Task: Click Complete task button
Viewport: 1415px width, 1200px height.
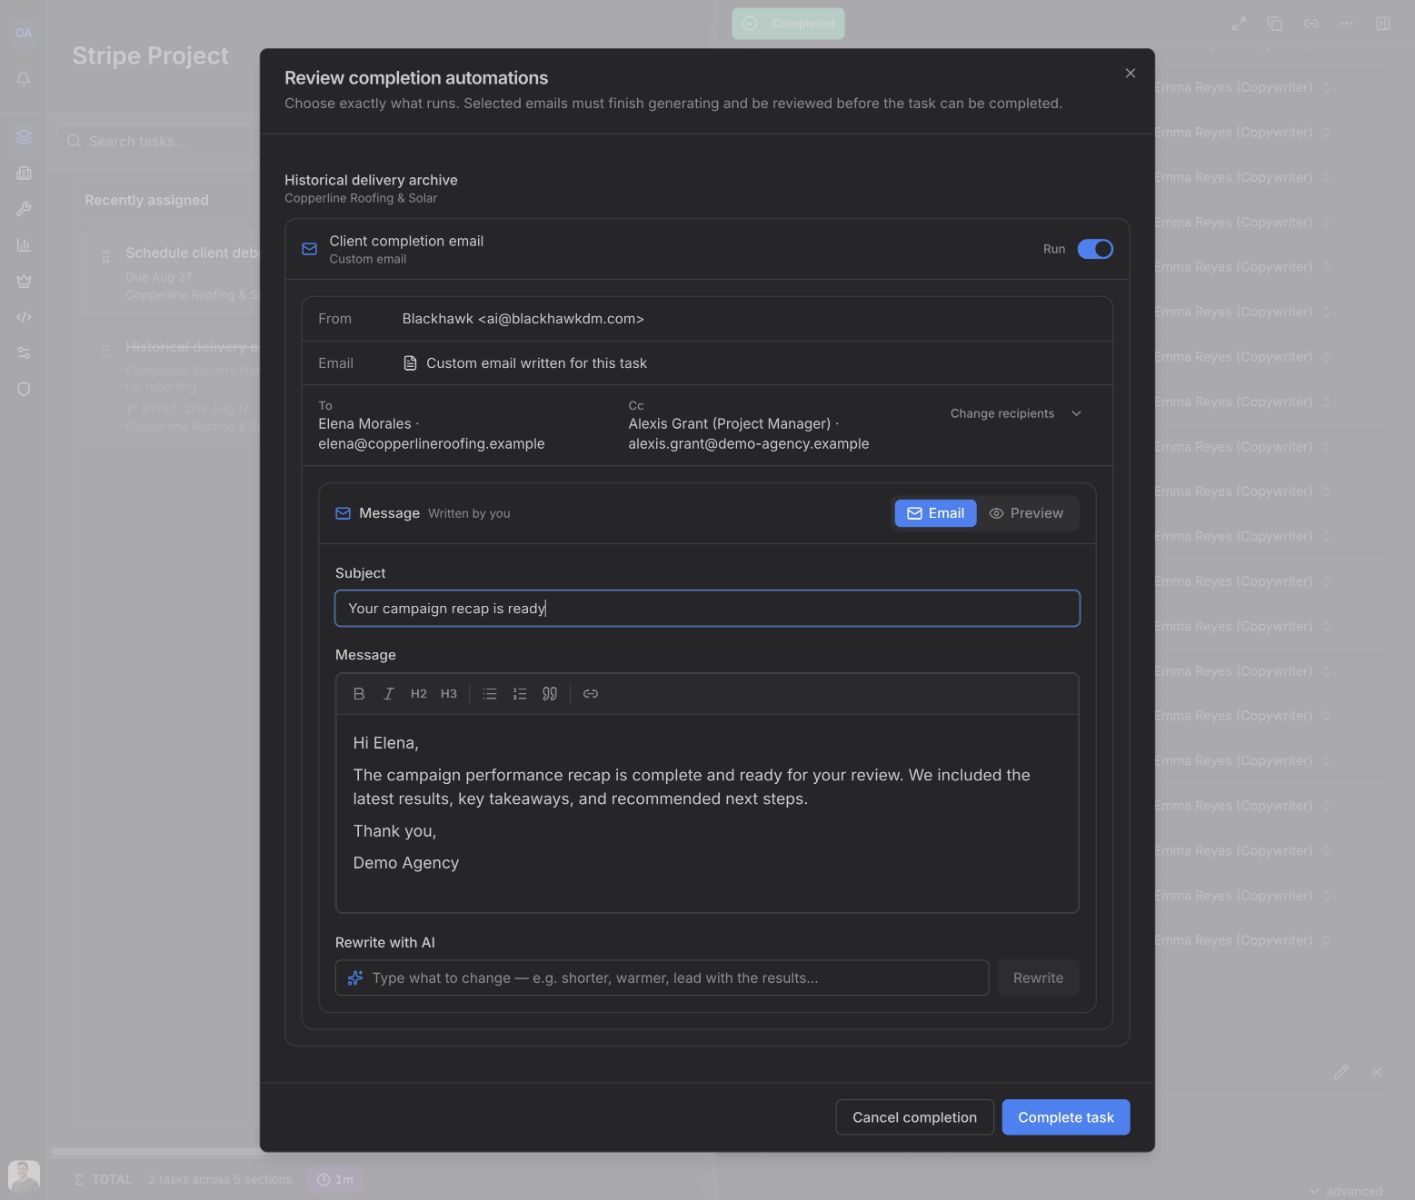Action: pos(1066,1117)
